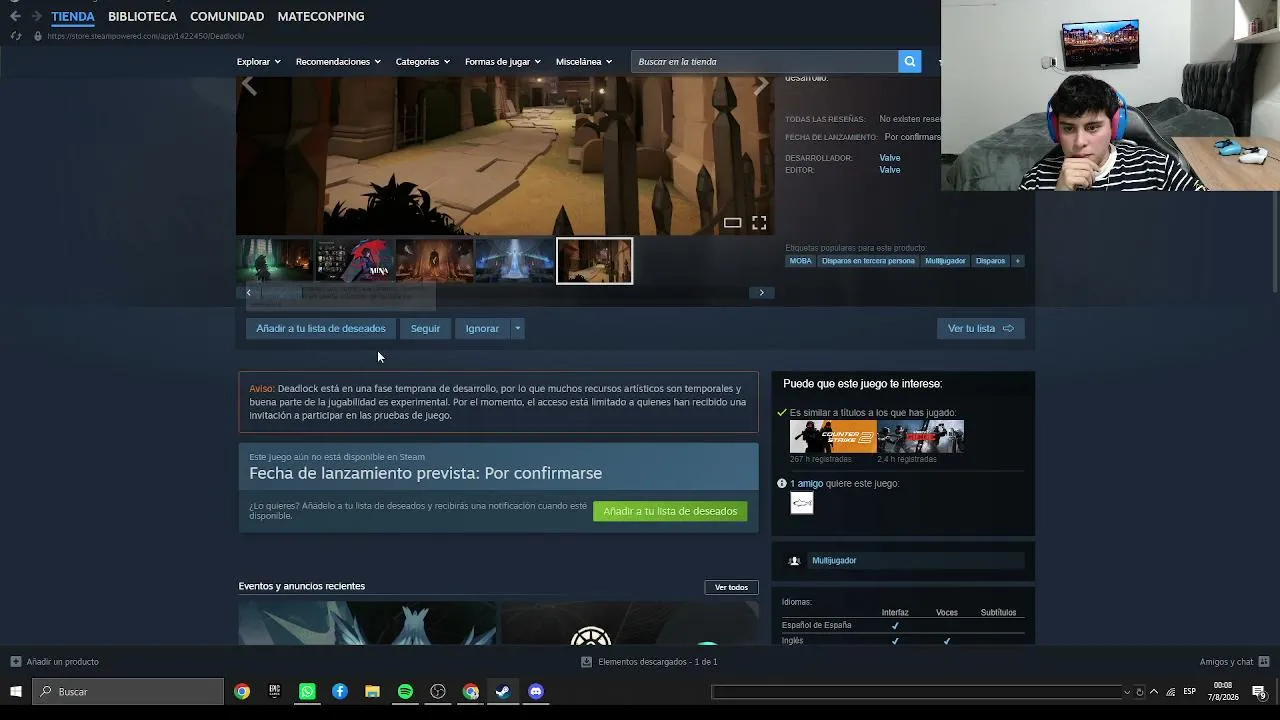Expand the Miscelánea dropdown menu

(584, 62)
